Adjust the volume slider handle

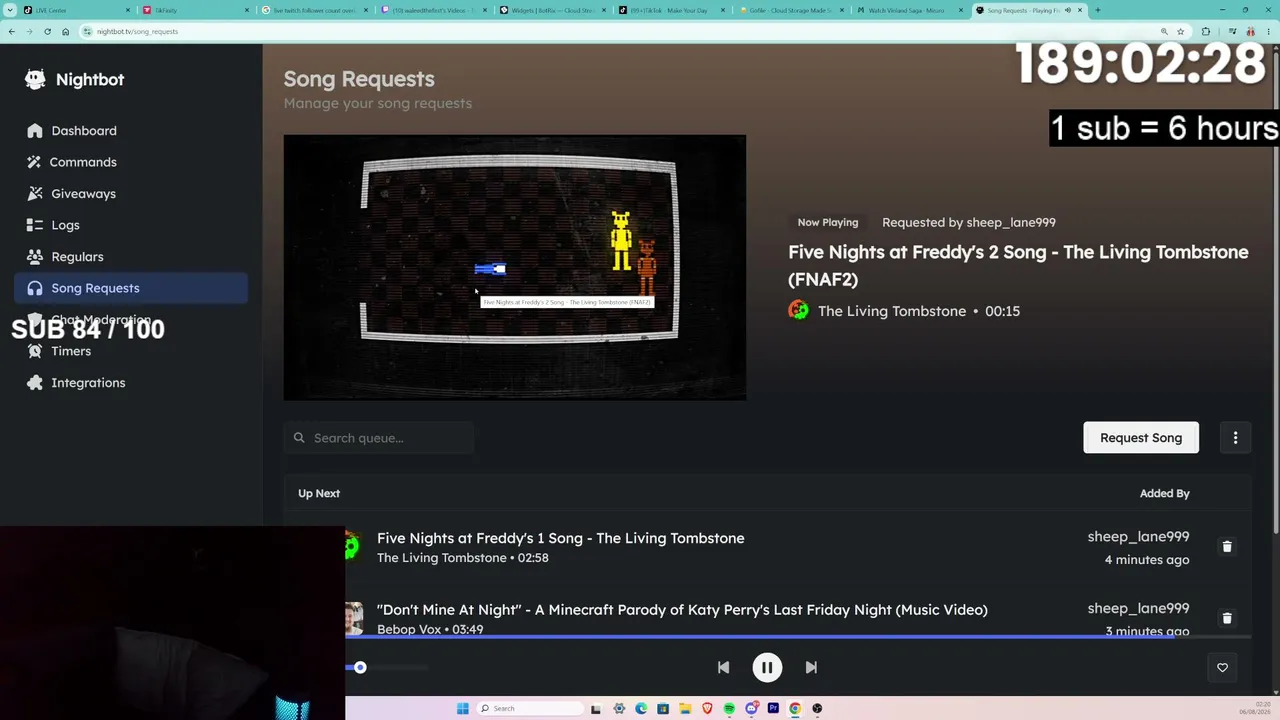[360, 667]
